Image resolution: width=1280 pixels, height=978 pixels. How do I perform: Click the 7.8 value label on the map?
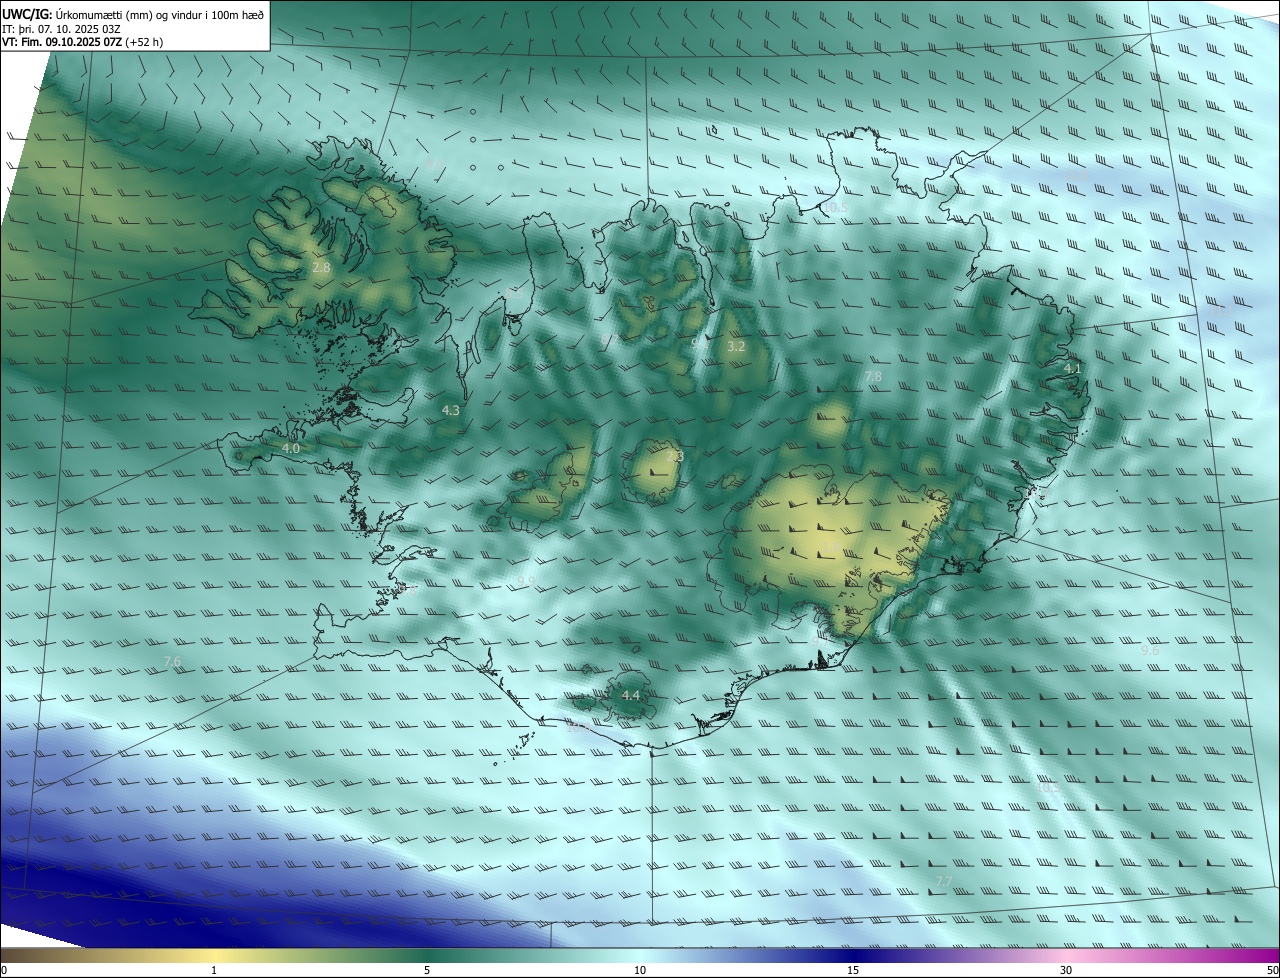click(x=873, y=377)
